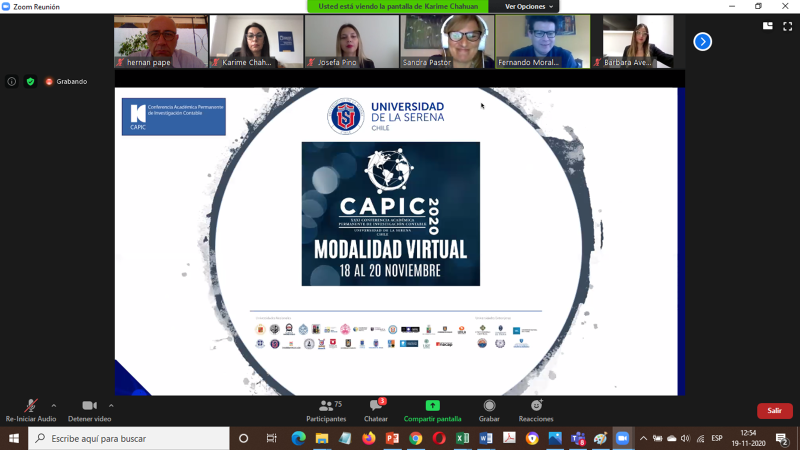Open the Ver Opciones dropdown

529,7
